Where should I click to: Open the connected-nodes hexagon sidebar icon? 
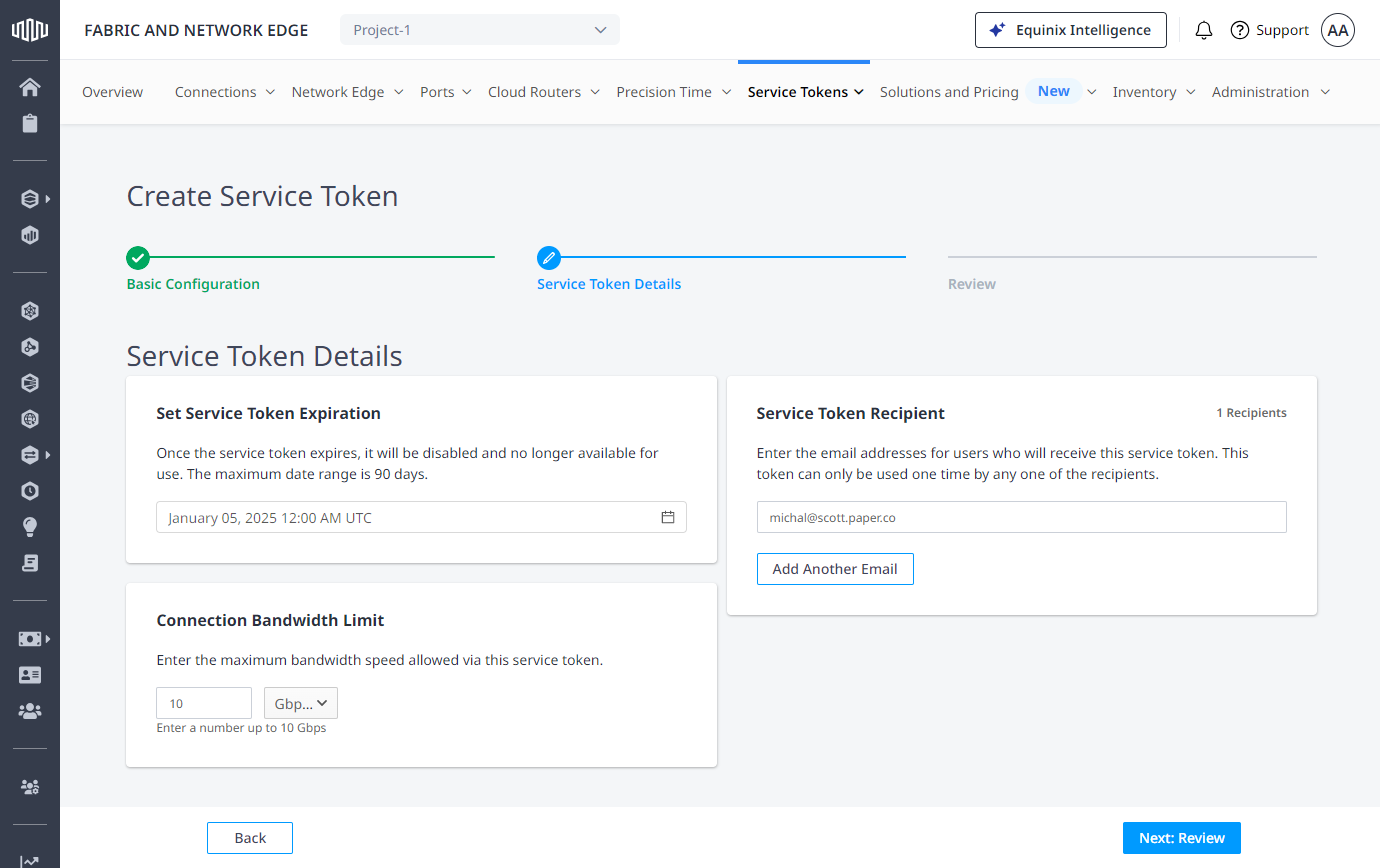click(x=30, y=347)
